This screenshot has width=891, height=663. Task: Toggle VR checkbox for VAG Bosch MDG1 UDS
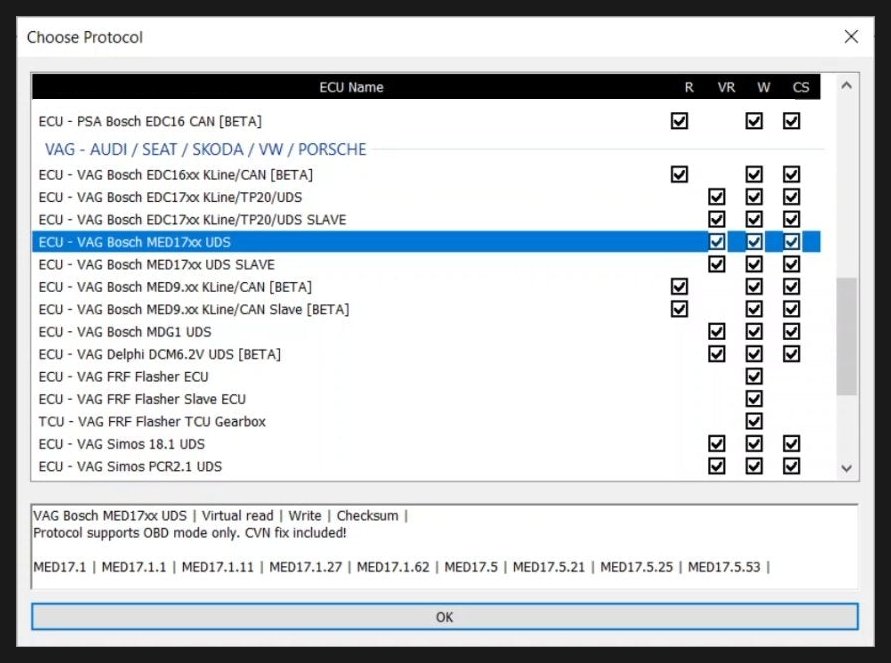pos(717,332)
